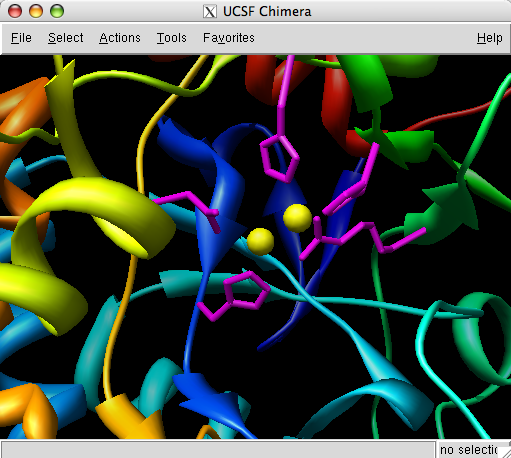Pick the lower magenta ring residue
This screenshot has width=511, height=458.
point(247,289)
